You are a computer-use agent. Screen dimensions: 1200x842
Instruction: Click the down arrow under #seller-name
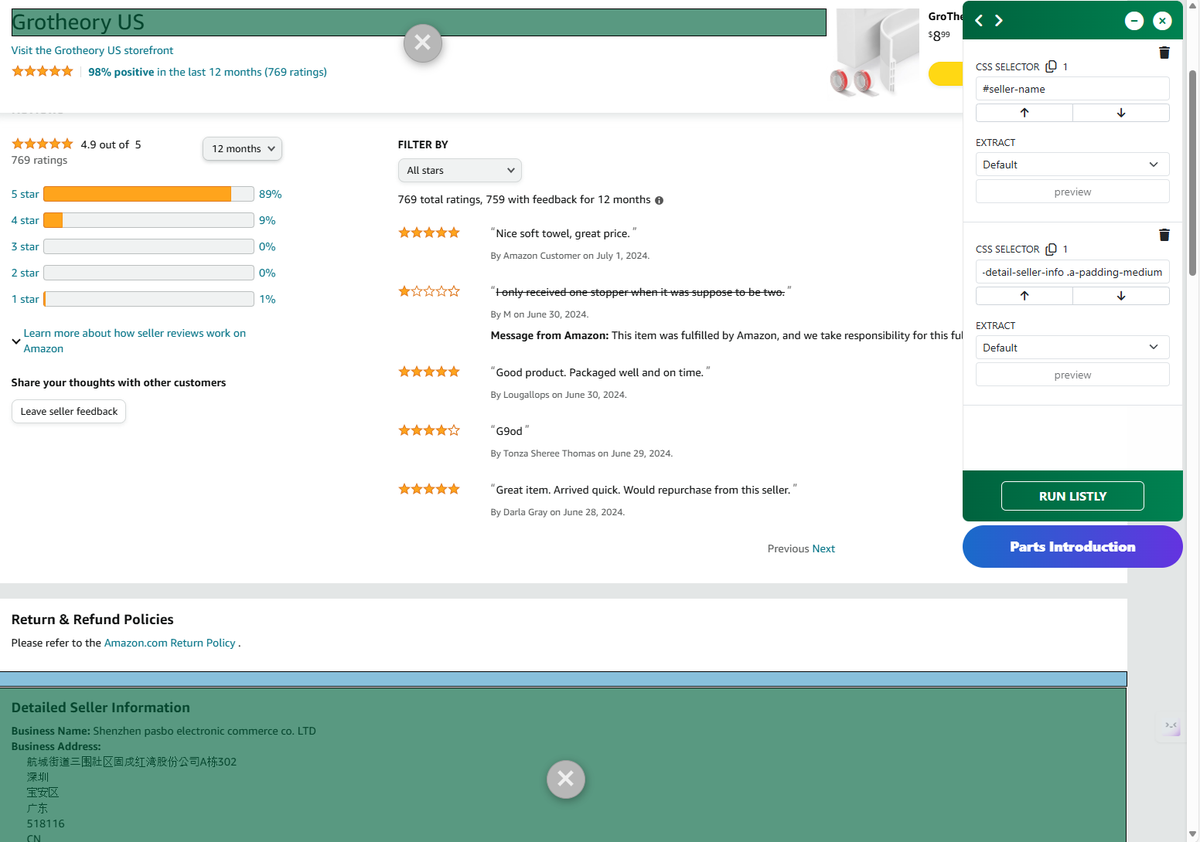point(1121,113)
